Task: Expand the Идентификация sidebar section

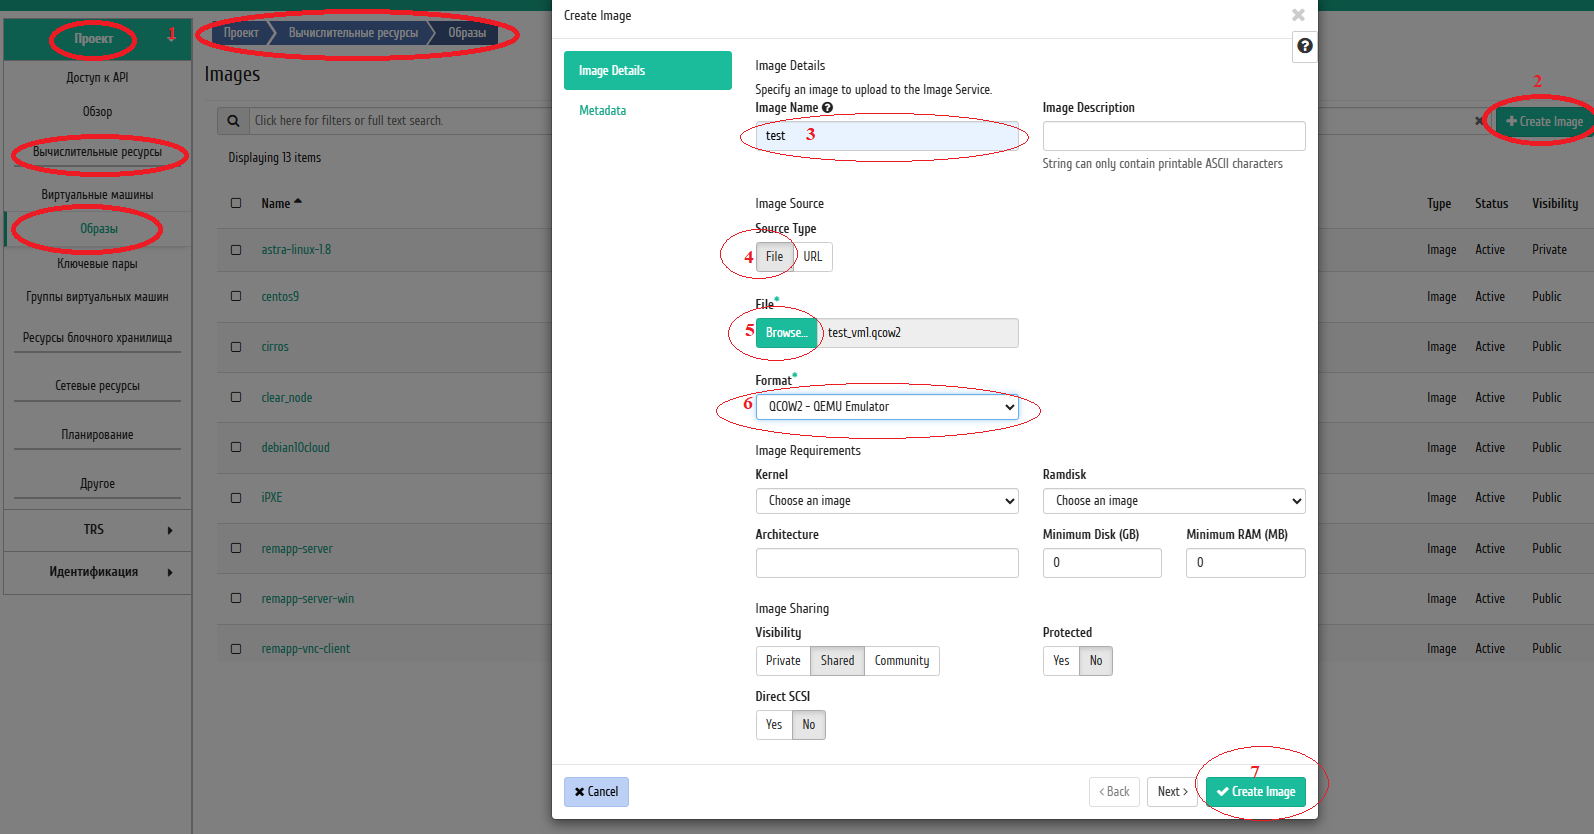Action: (x=97, y=572)
